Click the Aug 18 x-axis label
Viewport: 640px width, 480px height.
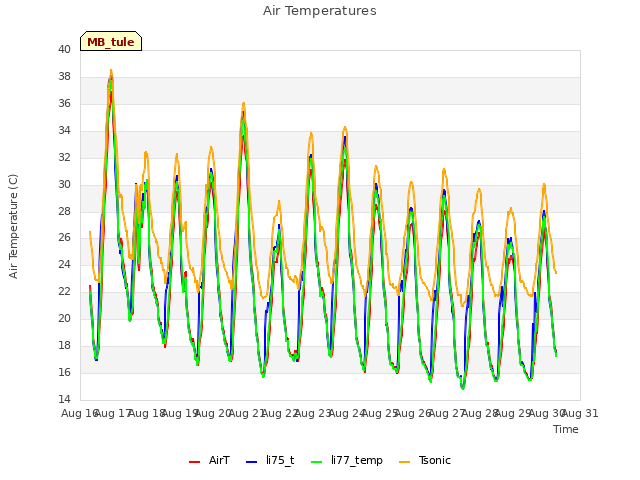click(147, 413)
